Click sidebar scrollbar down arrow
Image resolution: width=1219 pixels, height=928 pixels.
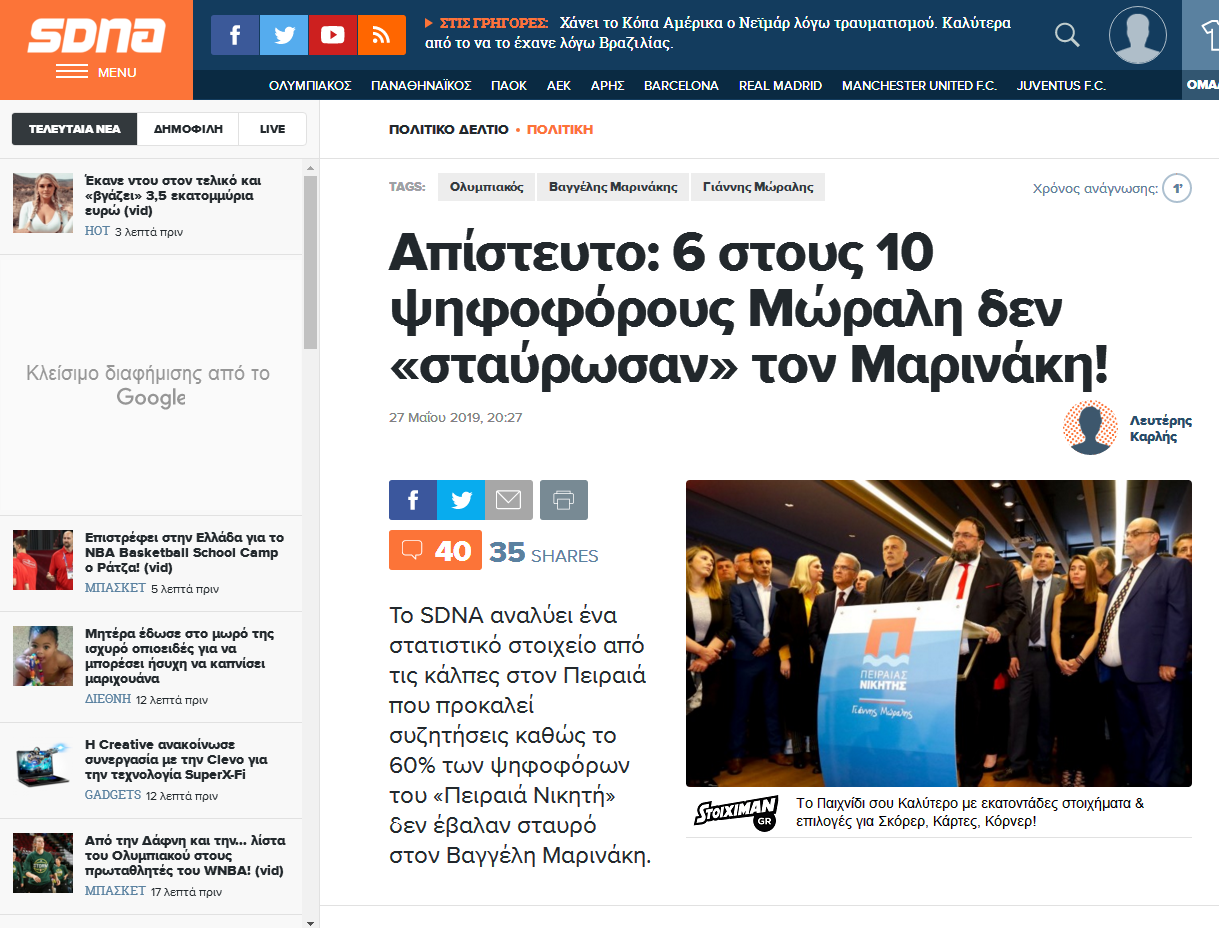310,921
